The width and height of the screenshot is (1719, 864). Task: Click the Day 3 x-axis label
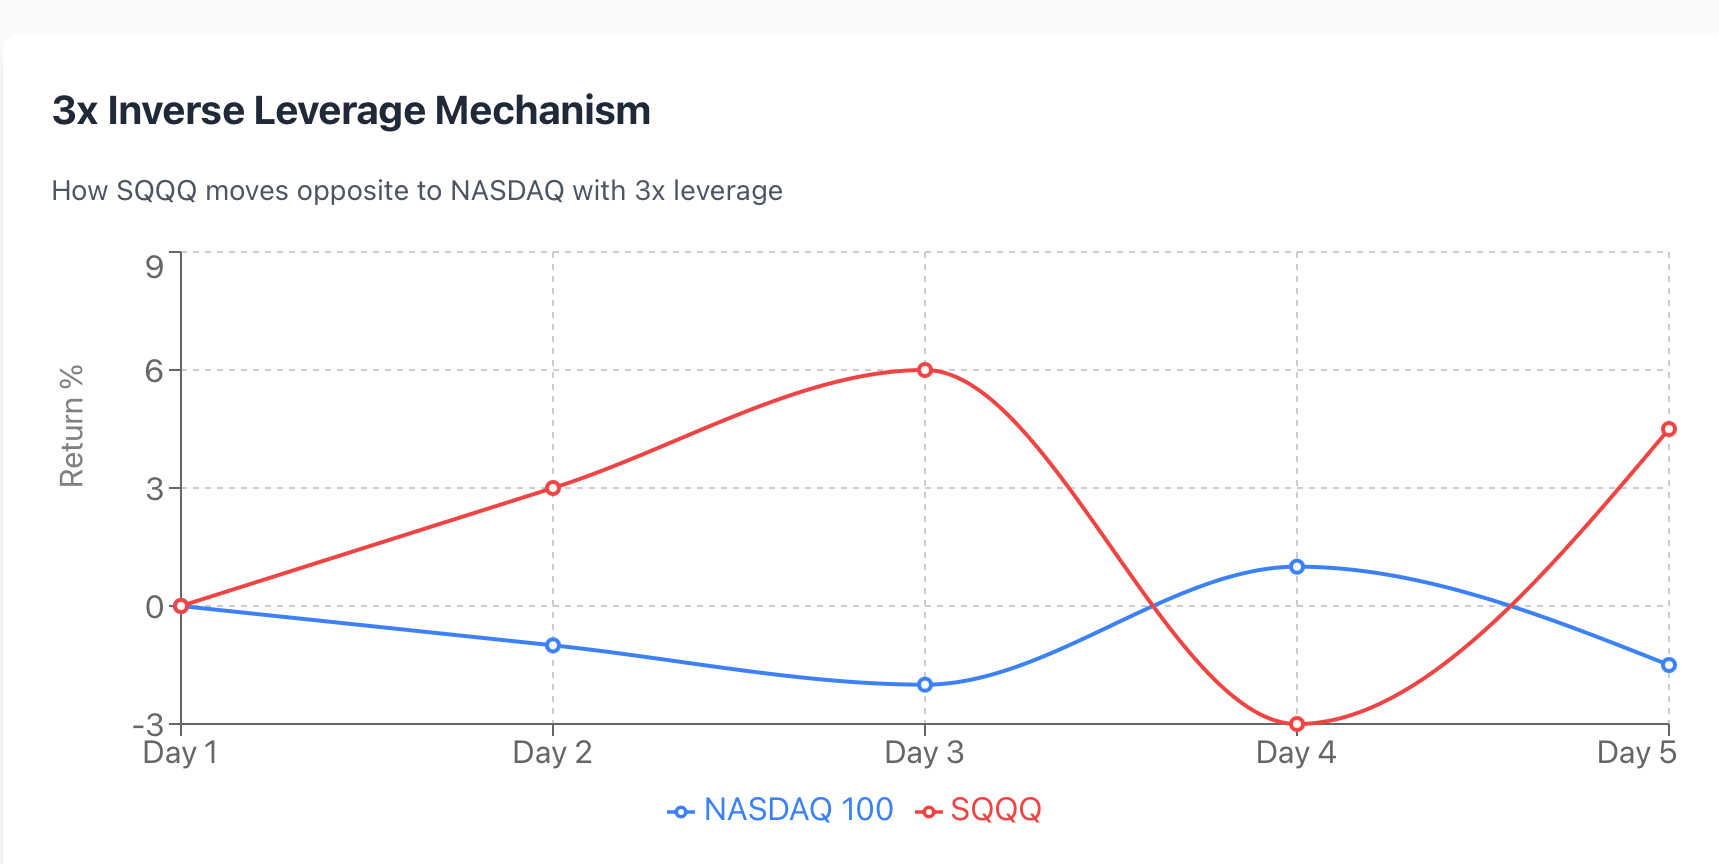pos(924,752)
